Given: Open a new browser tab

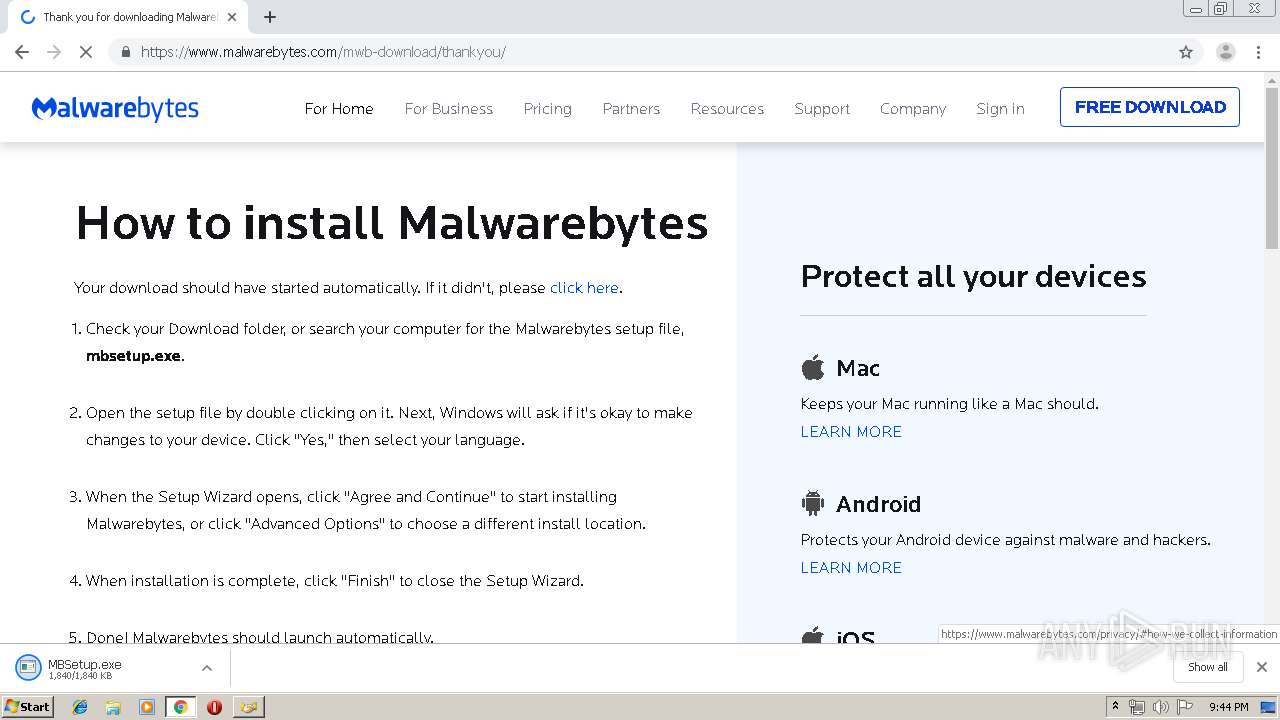Looking at the screenshot, I should [x=270, y=17].
